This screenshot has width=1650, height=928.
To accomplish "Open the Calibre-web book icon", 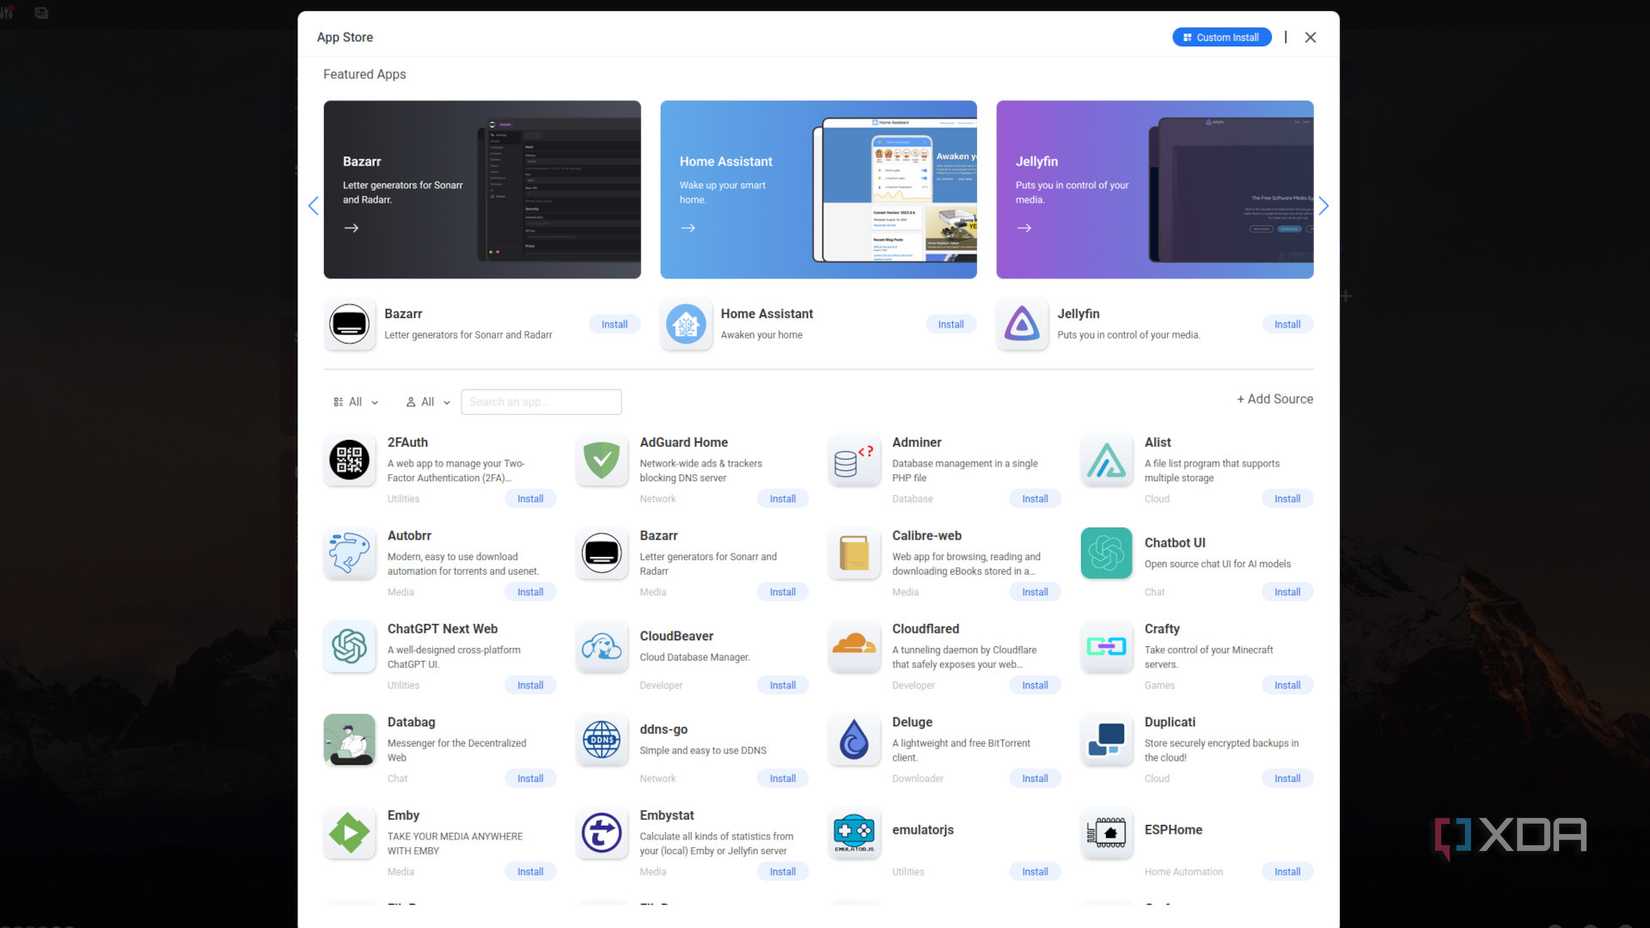I will coord(854,553).
